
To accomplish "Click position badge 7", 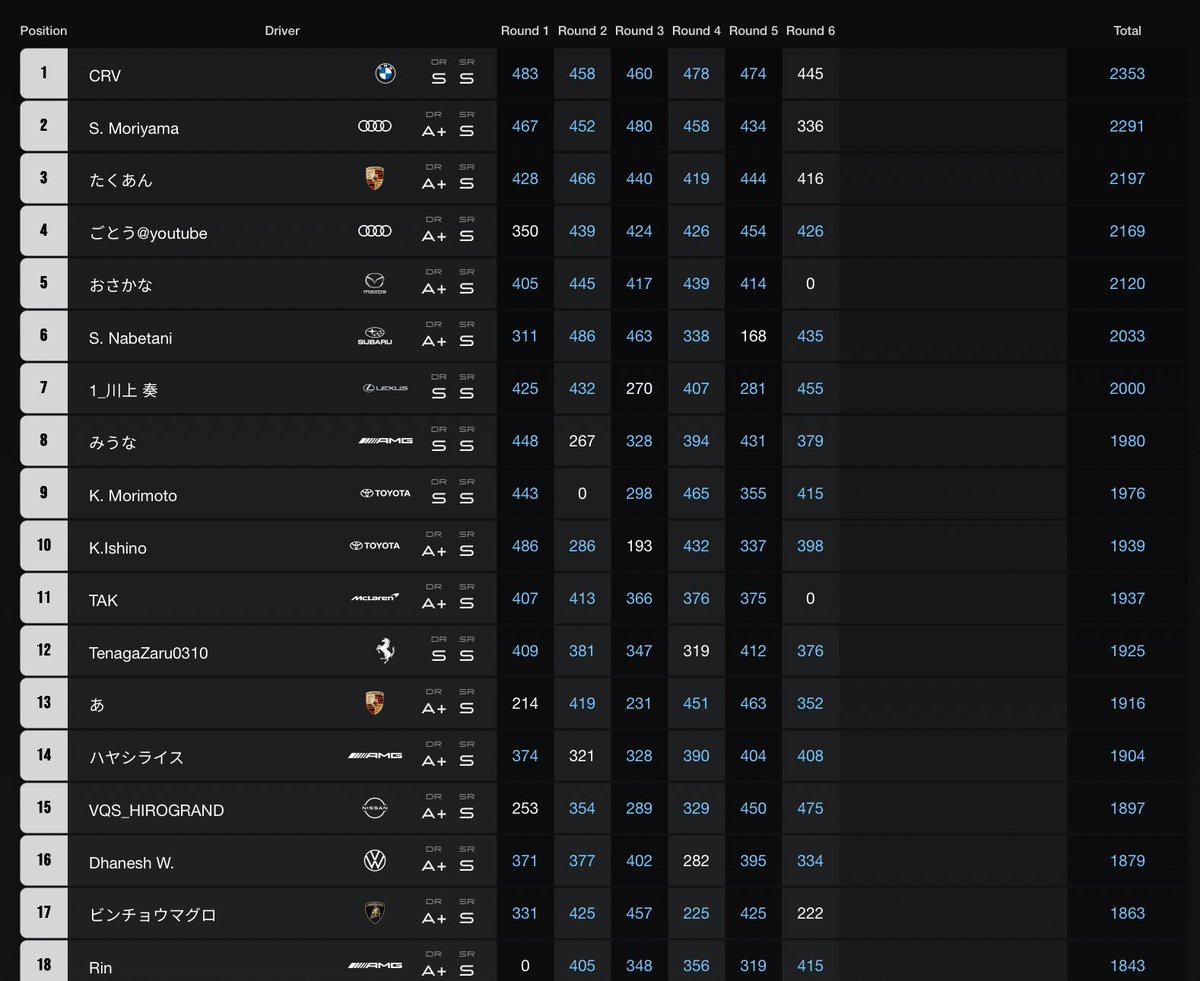I will click(x=44, y=388).
